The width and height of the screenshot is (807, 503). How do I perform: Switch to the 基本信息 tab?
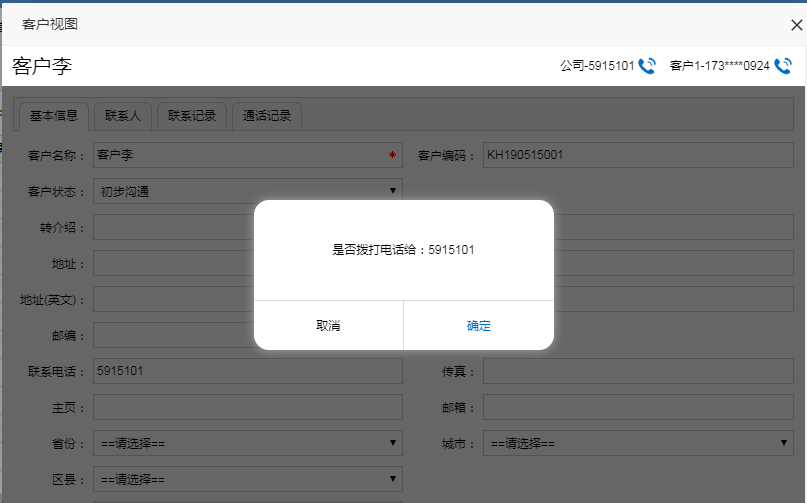(54, 116)
